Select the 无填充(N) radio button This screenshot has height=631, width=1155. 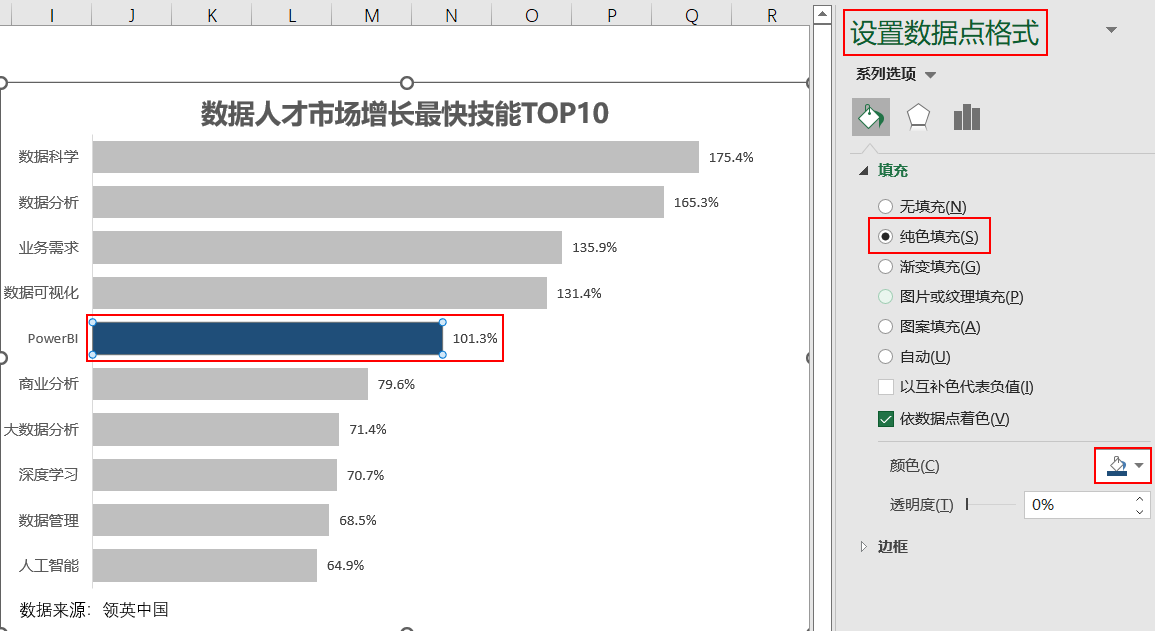(885, 207)
